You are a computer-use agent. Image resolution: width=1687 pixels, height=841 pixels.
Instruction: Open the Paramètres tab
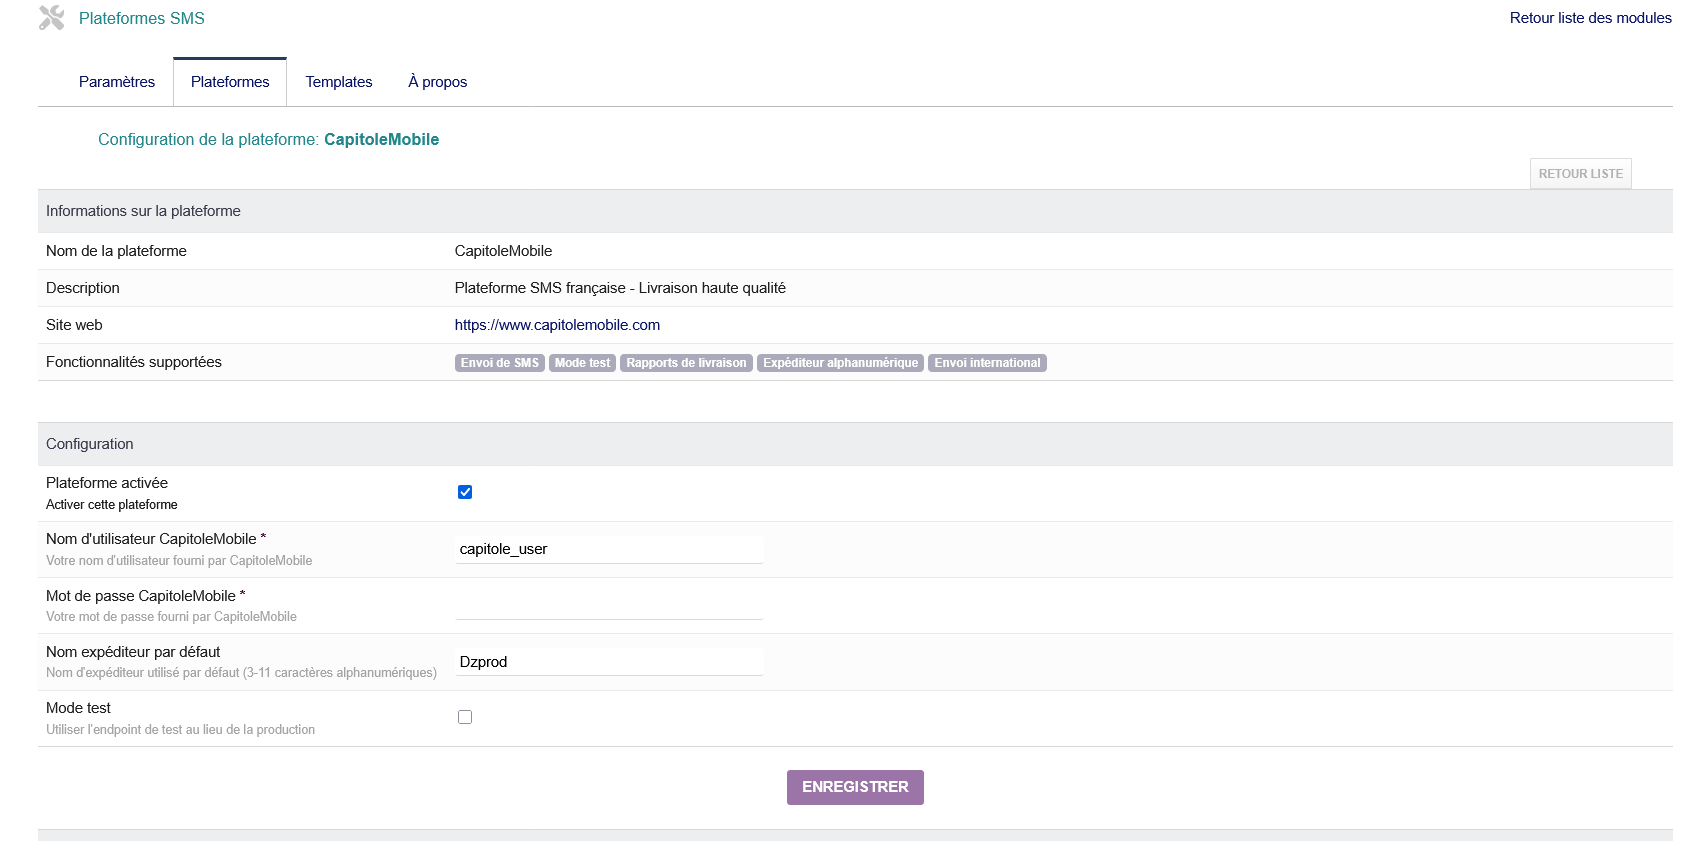[117, 82]
